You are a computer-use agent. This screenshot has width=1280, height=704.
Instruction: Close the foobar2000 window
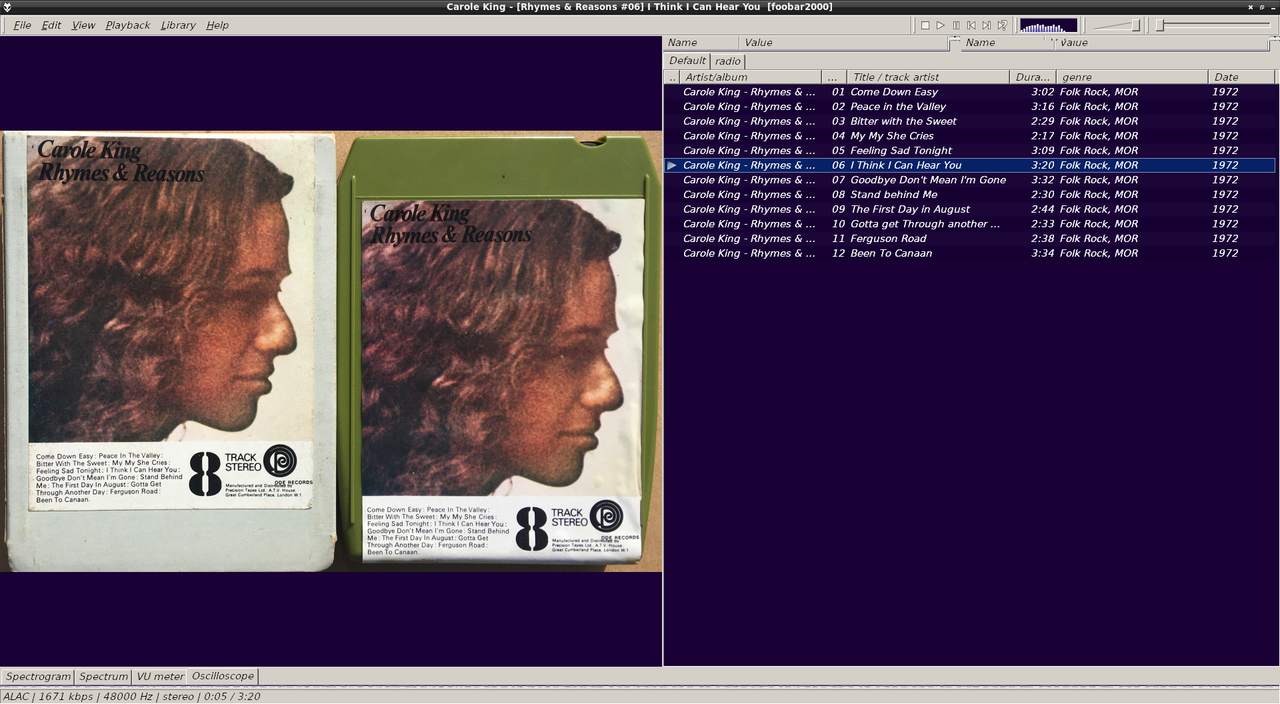tap(1250, 7)
